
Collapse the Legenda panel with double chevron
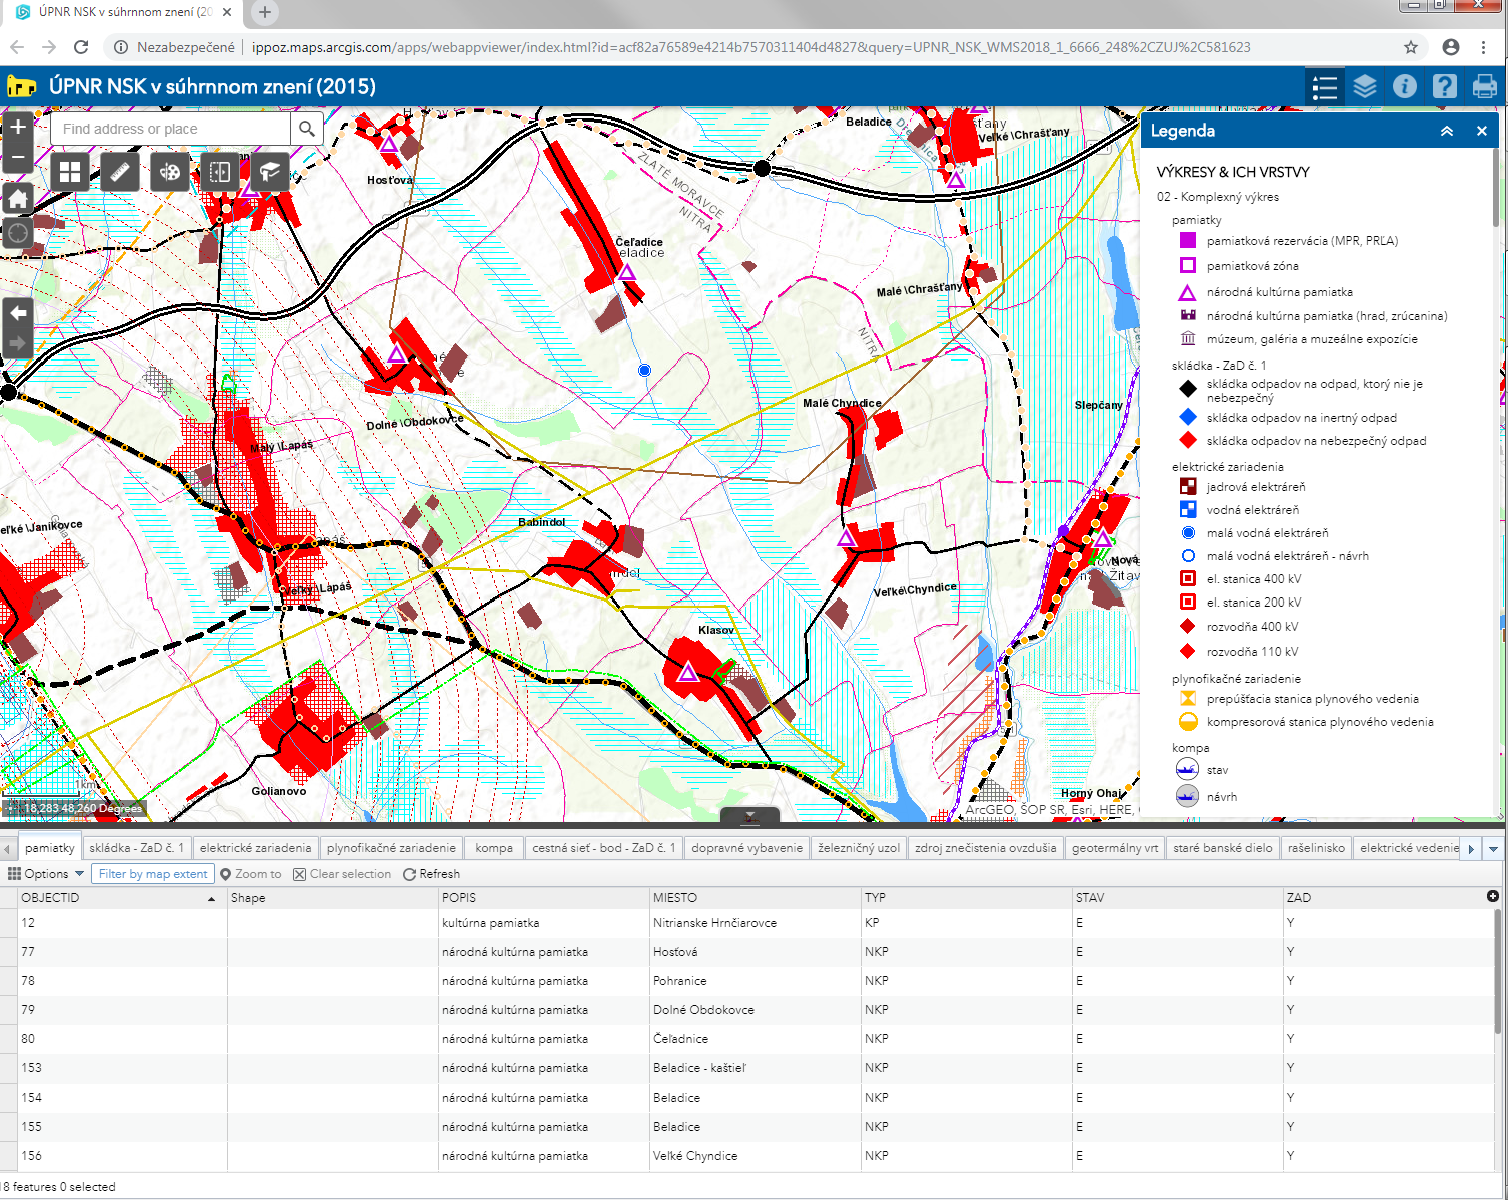pyautogui.click(x=1446, y=131)
